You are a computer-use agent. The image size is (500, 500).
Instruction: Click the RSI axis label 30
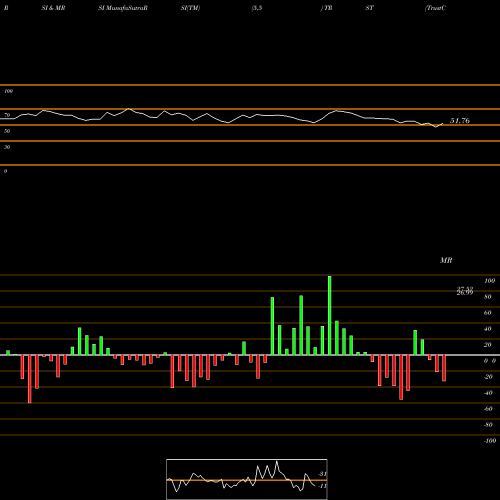[x=7, y=147]
